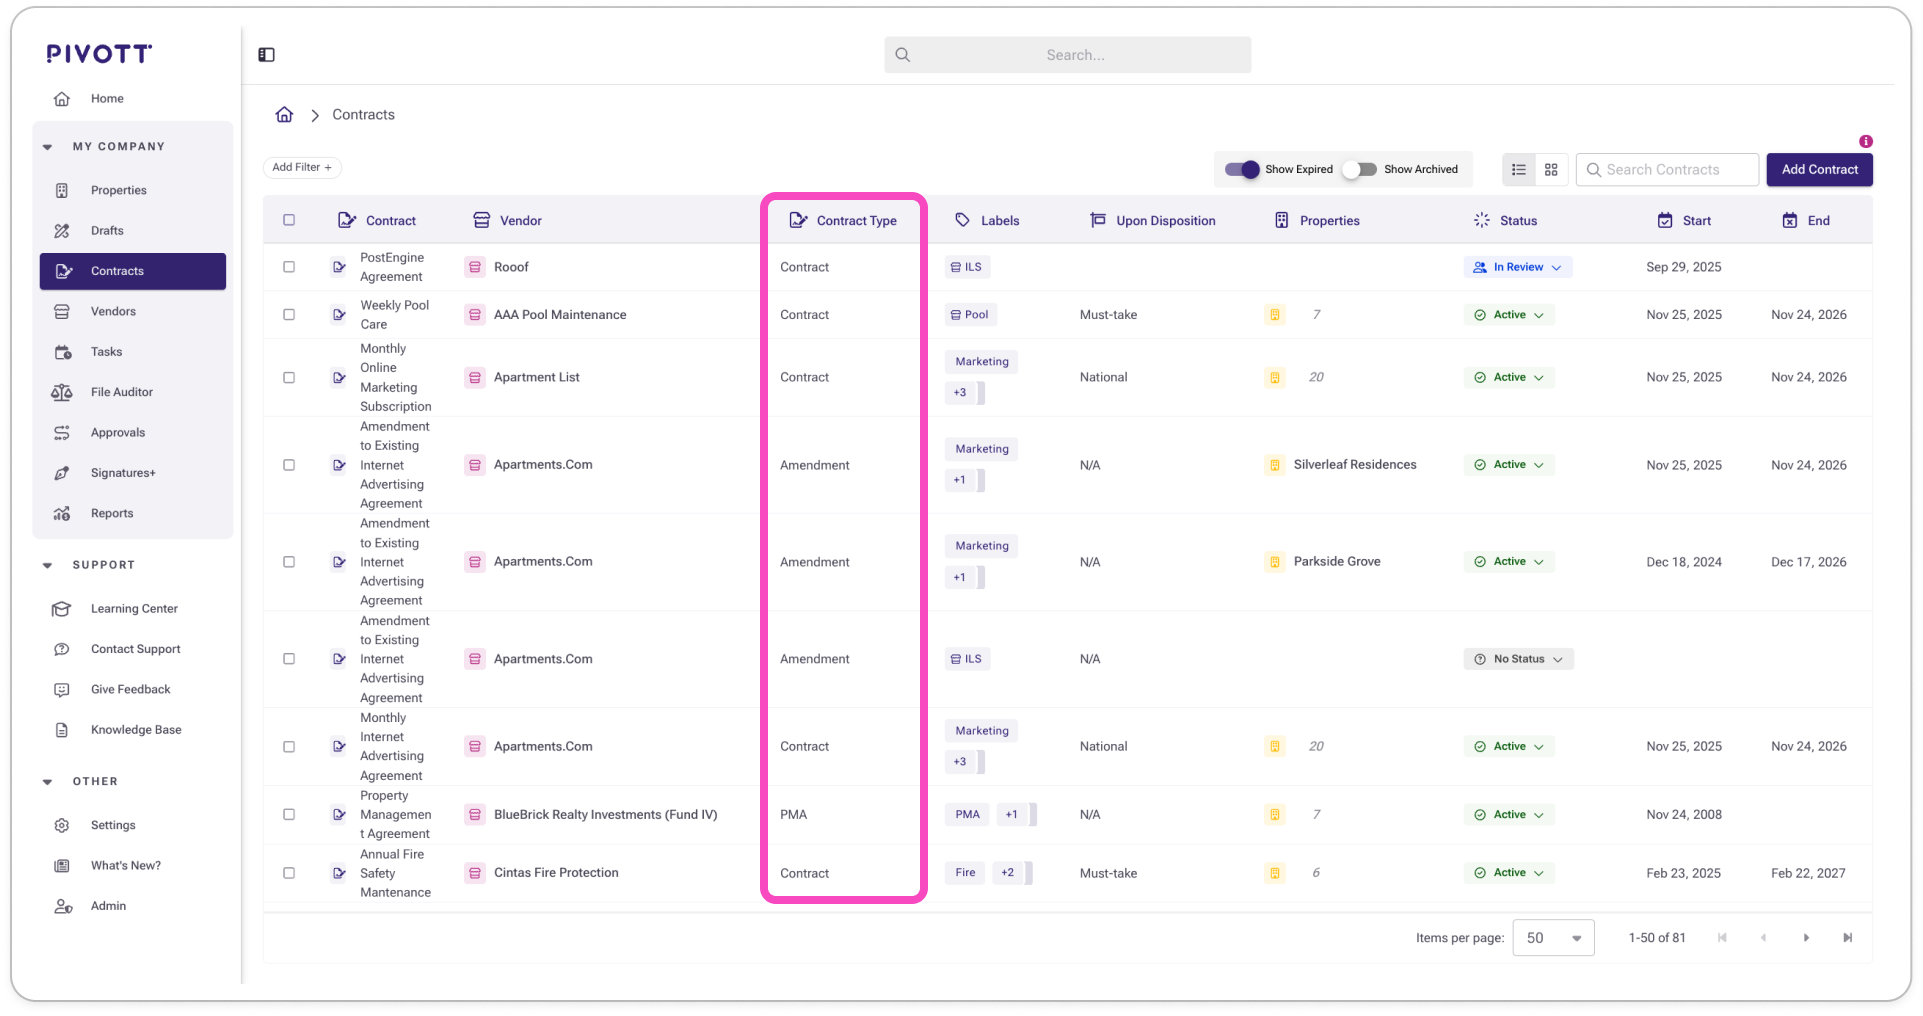The width and height of the screenshot is (1923, 1016).
Task: Click the Pool label tag
Action: click(970, 315)
